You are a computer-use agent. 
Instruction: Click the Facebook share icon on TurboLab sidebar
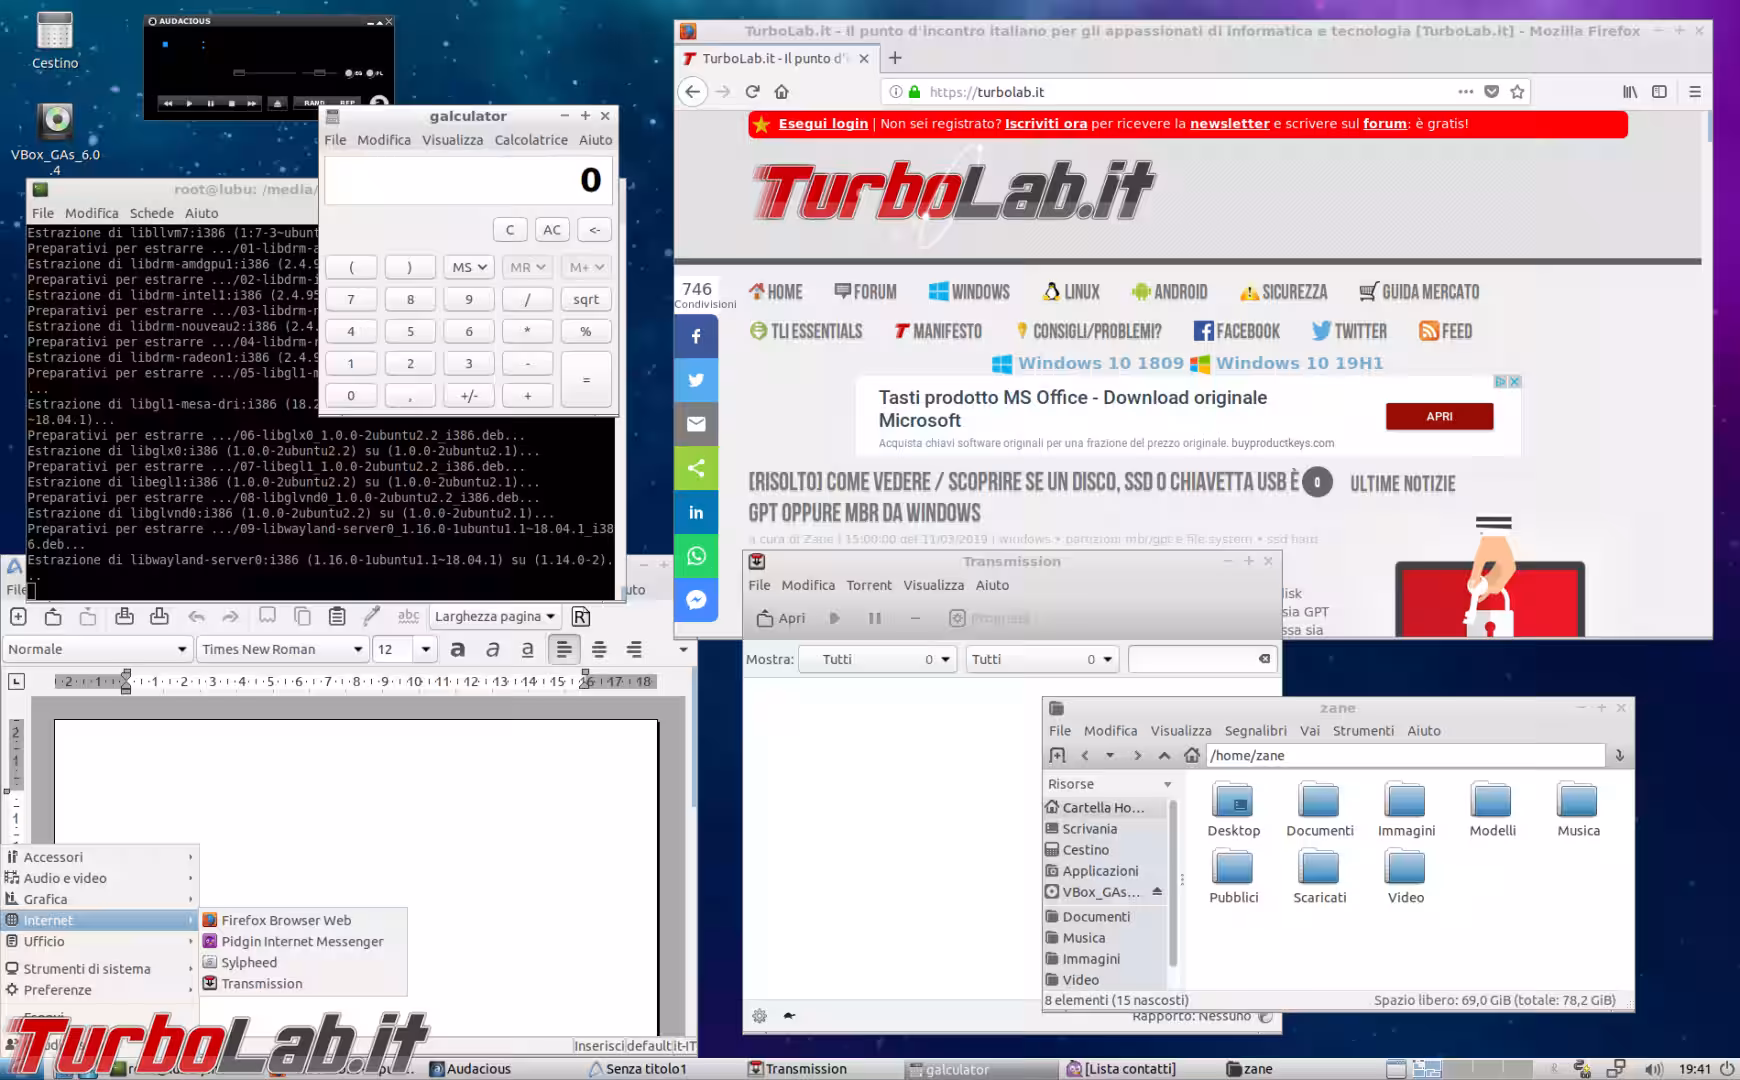[x=696, y=336]
